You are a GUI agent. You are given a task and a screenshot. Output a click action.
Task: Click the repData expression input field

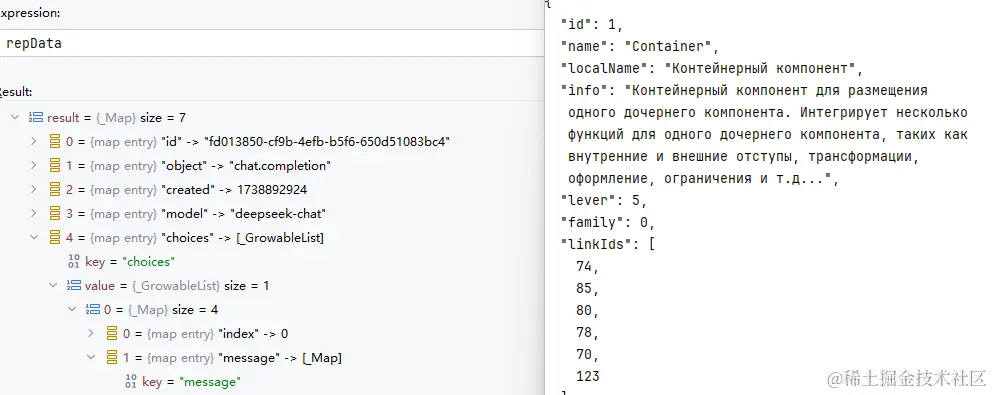pyautogui.click(x=272, y=44)
